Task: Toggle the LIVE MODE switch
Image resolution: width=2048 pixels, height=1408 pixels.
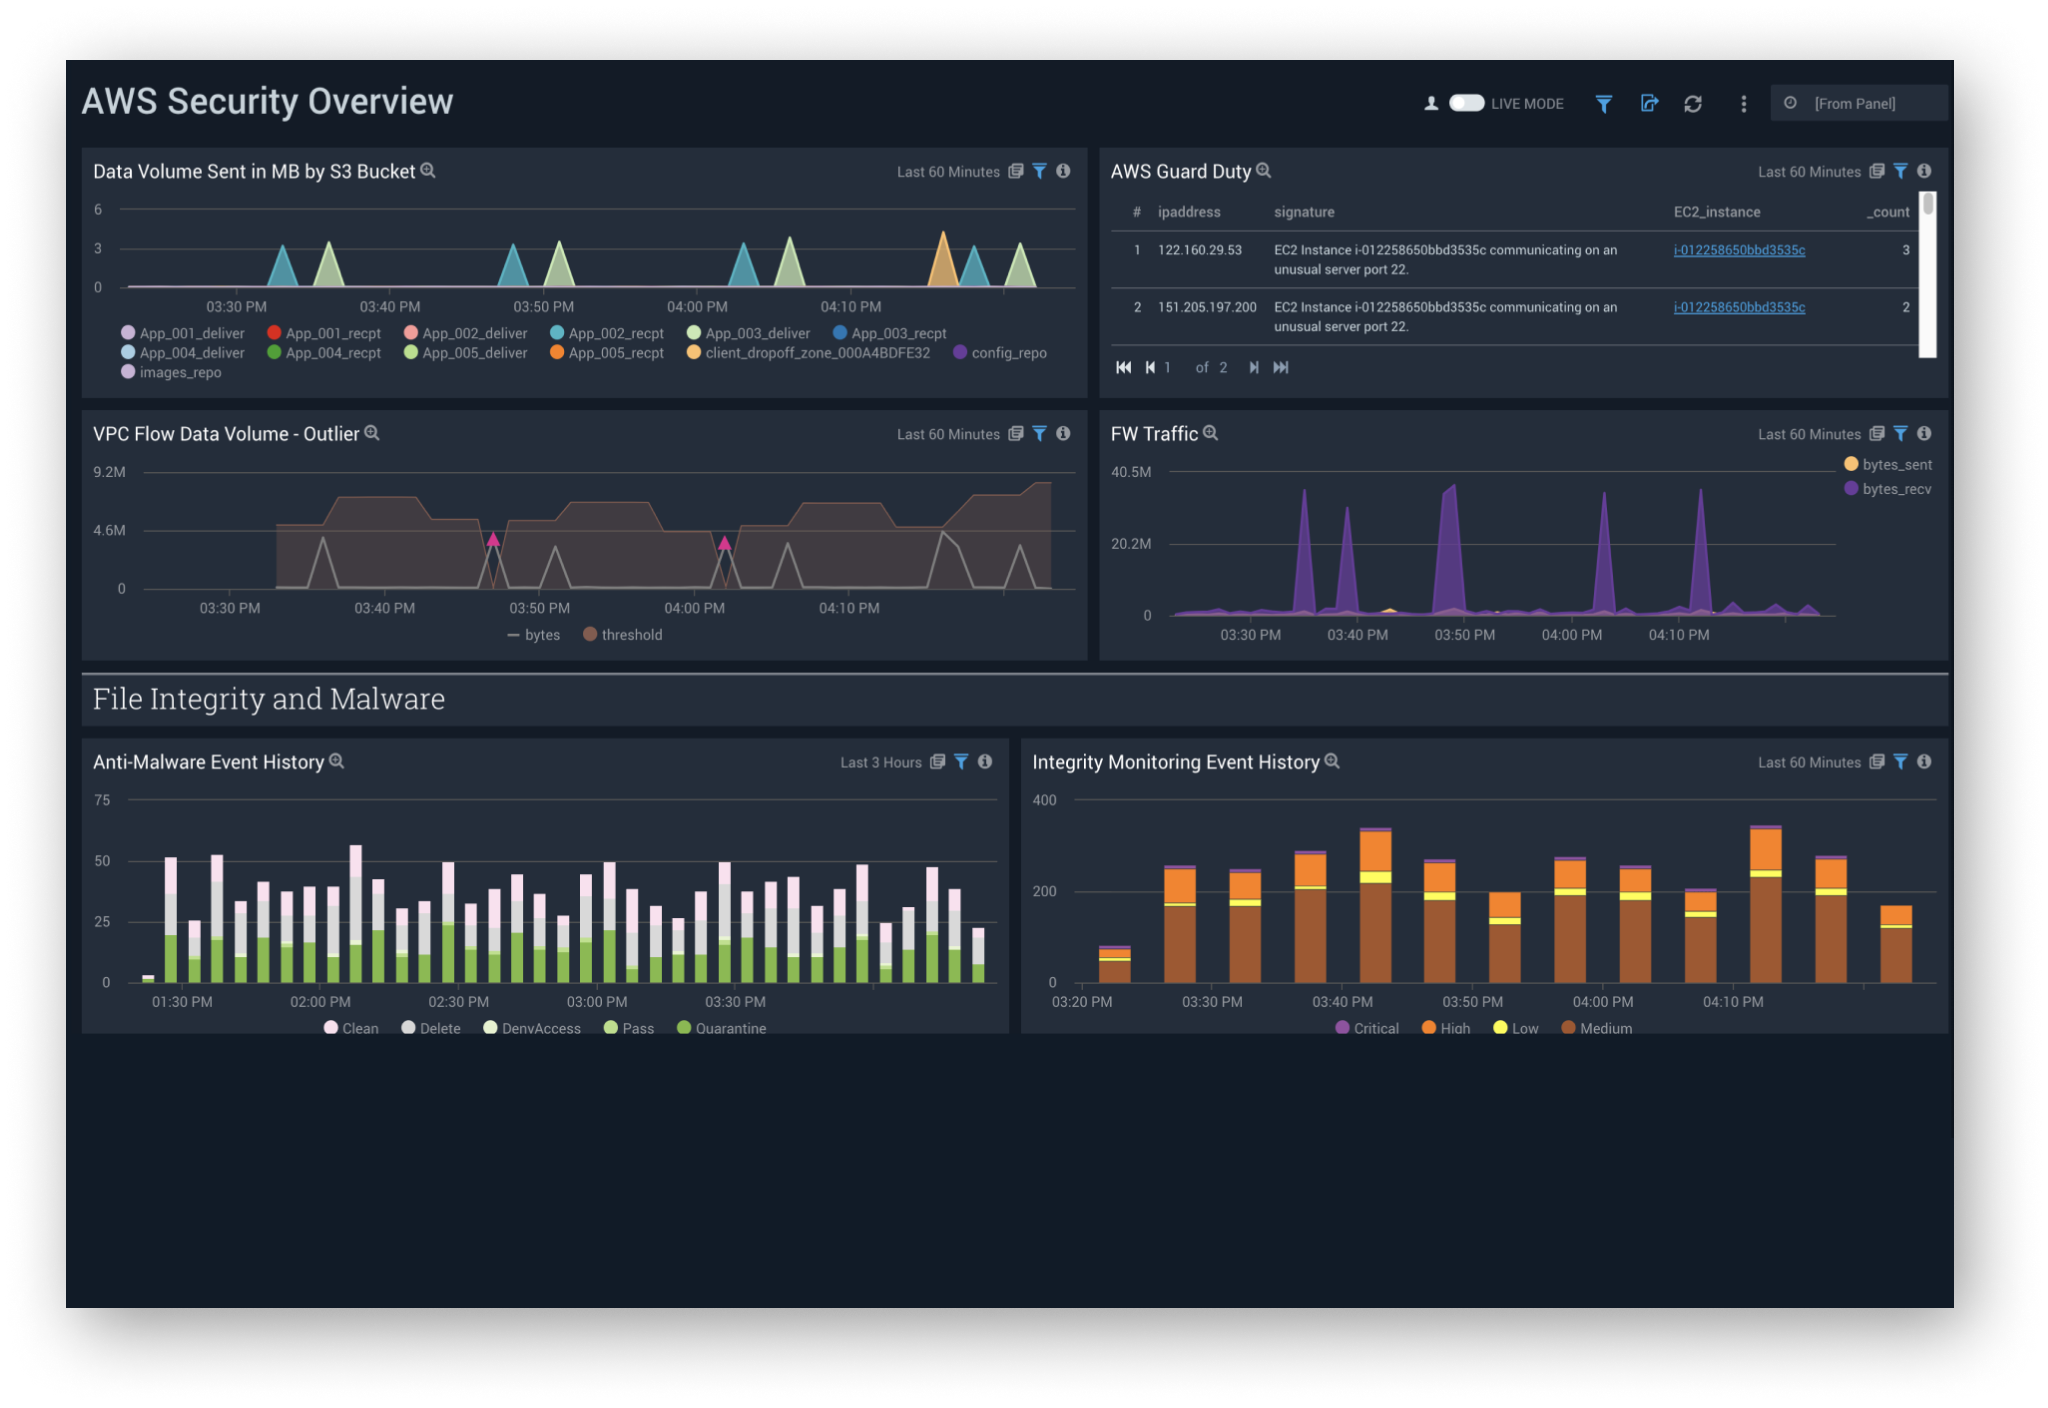Action: coord(1466,103)
